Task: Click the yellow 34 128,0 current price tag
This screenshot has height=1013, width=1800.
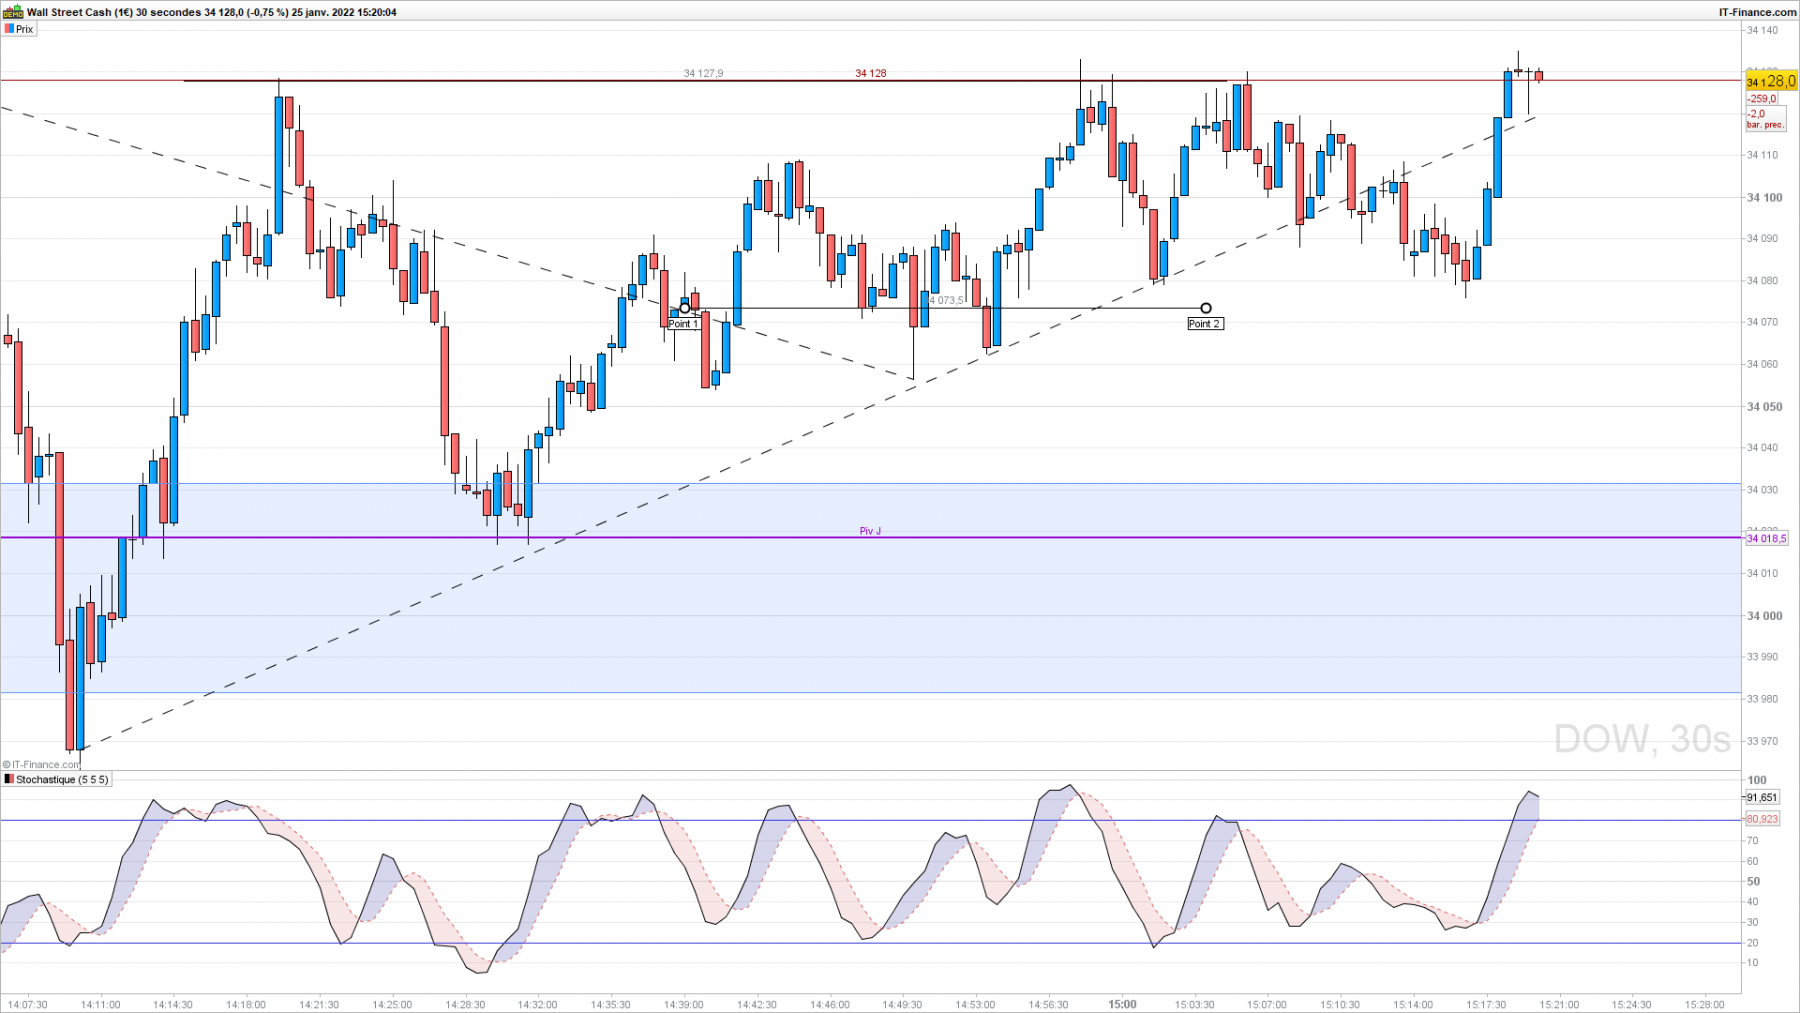Action: coord(1770,81)
